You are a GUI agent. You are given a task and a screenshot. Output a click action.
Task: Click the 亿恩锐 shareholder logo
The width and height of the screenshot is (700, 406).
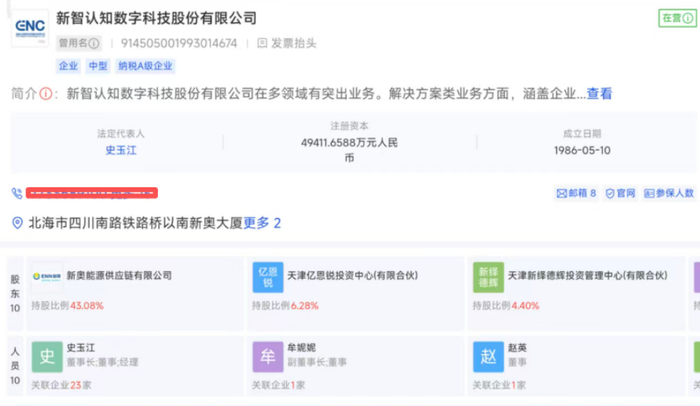coord(268,277)
